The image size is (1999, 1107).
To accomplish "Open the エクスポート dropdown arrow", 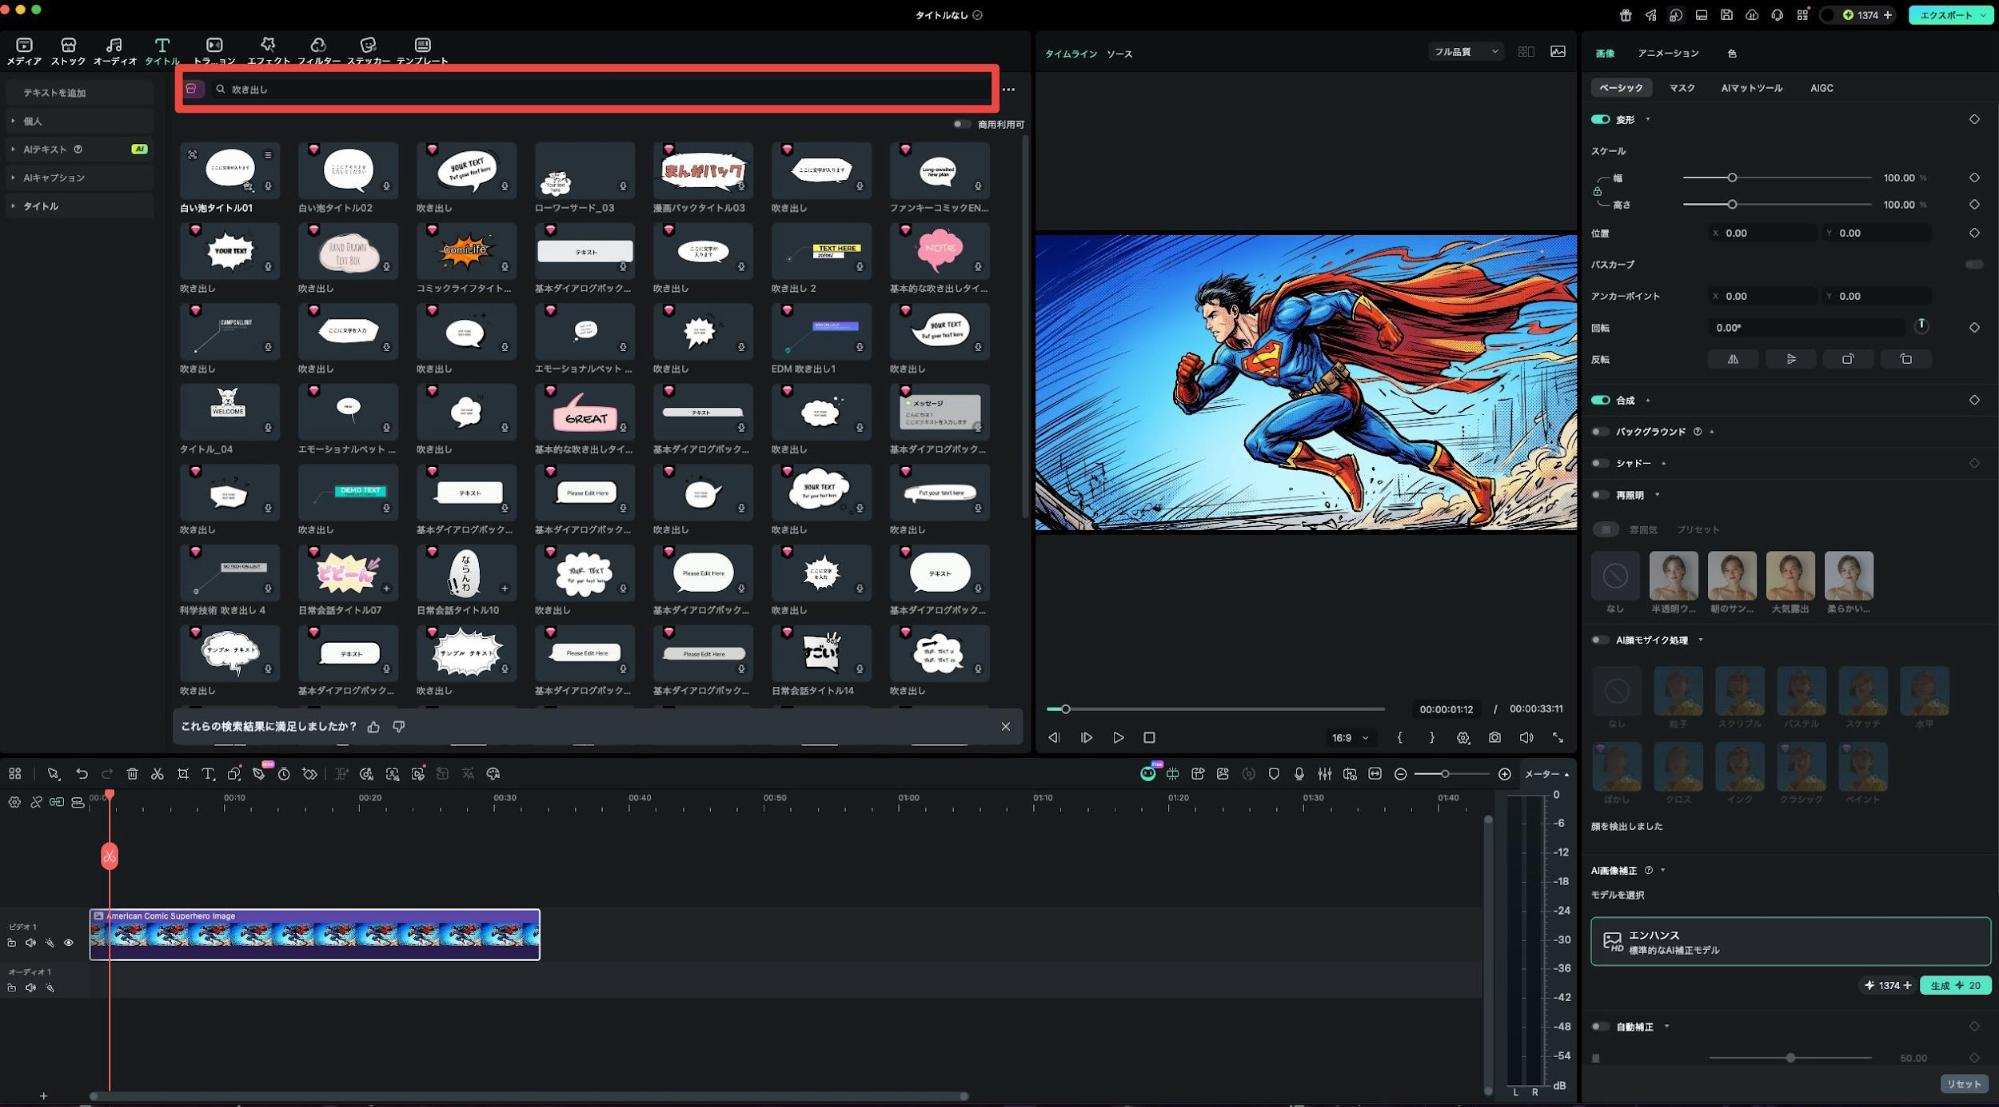I will click(1983, 15).
